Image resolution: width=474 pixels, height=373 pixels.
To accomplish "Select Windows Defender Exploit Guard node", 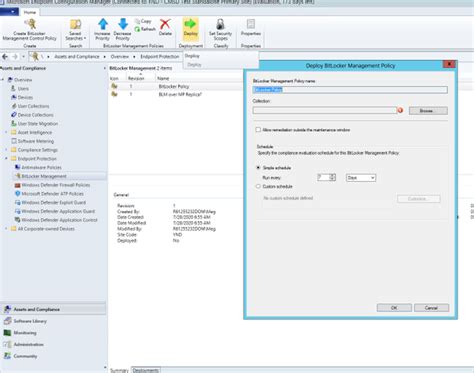I will click(53, 202).
